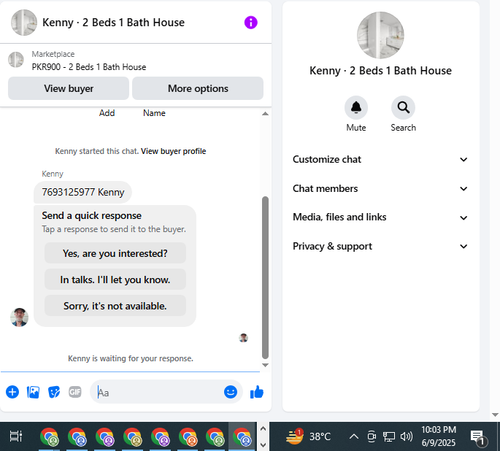
Task: Send a thumbs-up like
Action: tap(257, 392)
